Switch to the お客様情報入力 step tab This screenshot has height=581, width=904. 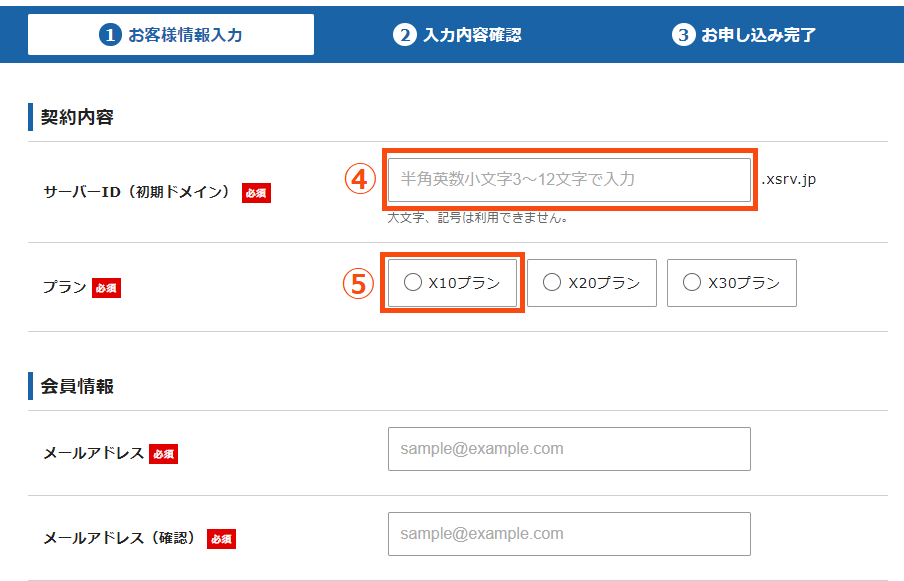pos(169,33)
